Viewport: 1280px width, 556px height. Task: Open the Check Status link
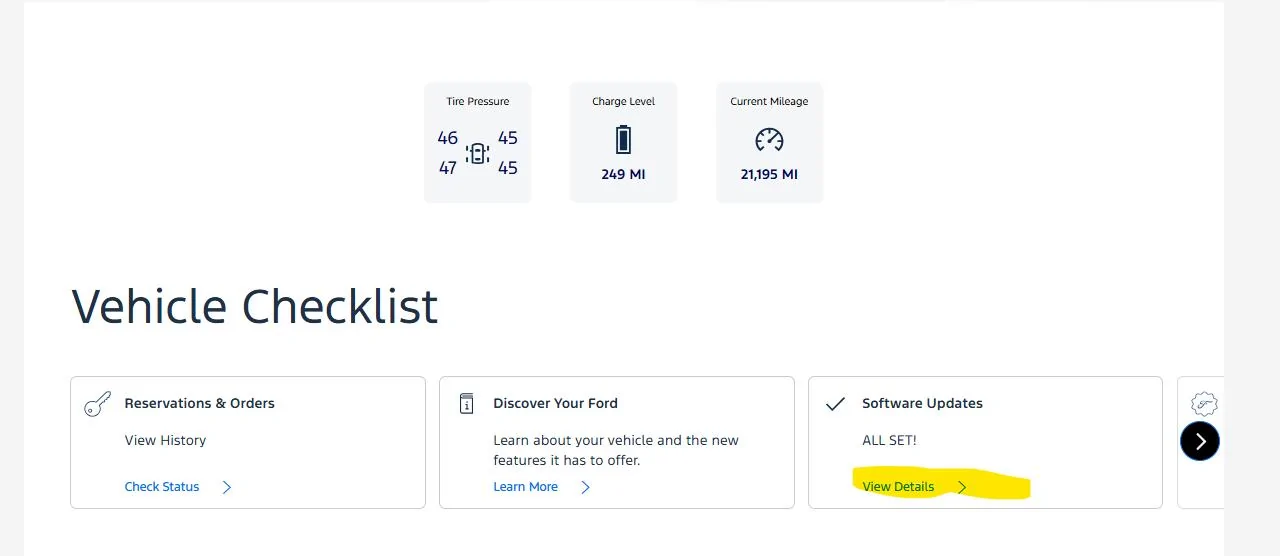[x=162, y=487]
